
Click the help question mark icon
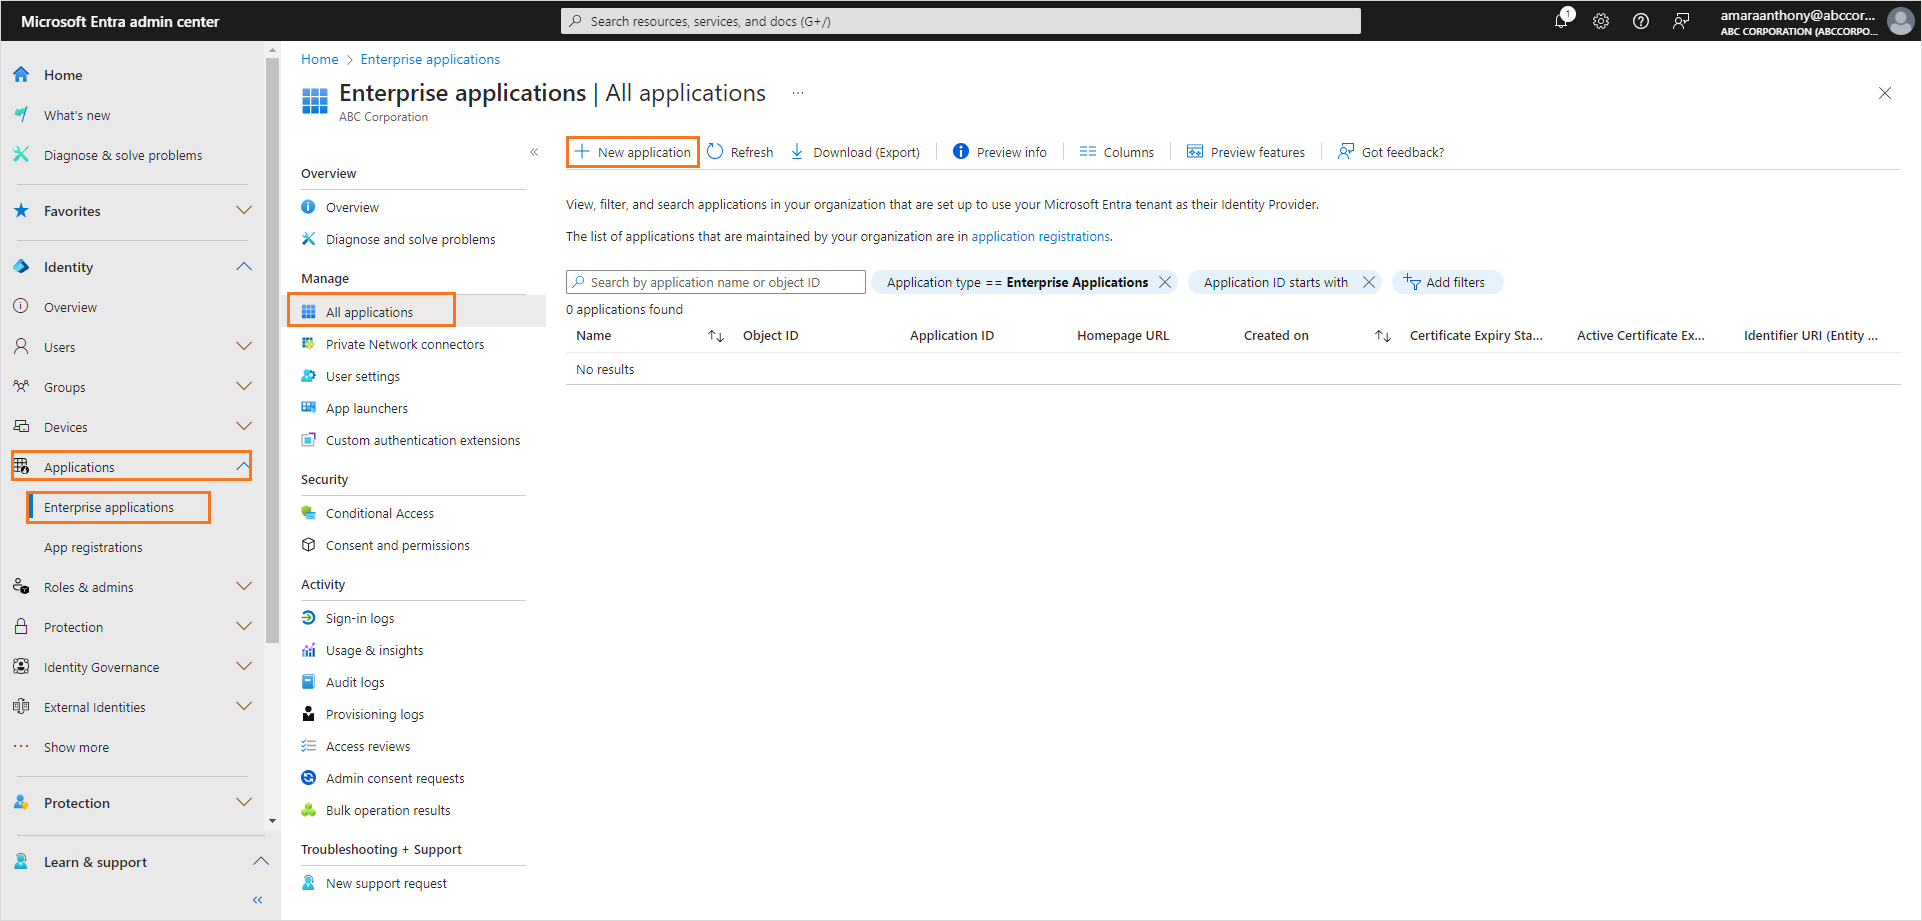[1641, 21]
